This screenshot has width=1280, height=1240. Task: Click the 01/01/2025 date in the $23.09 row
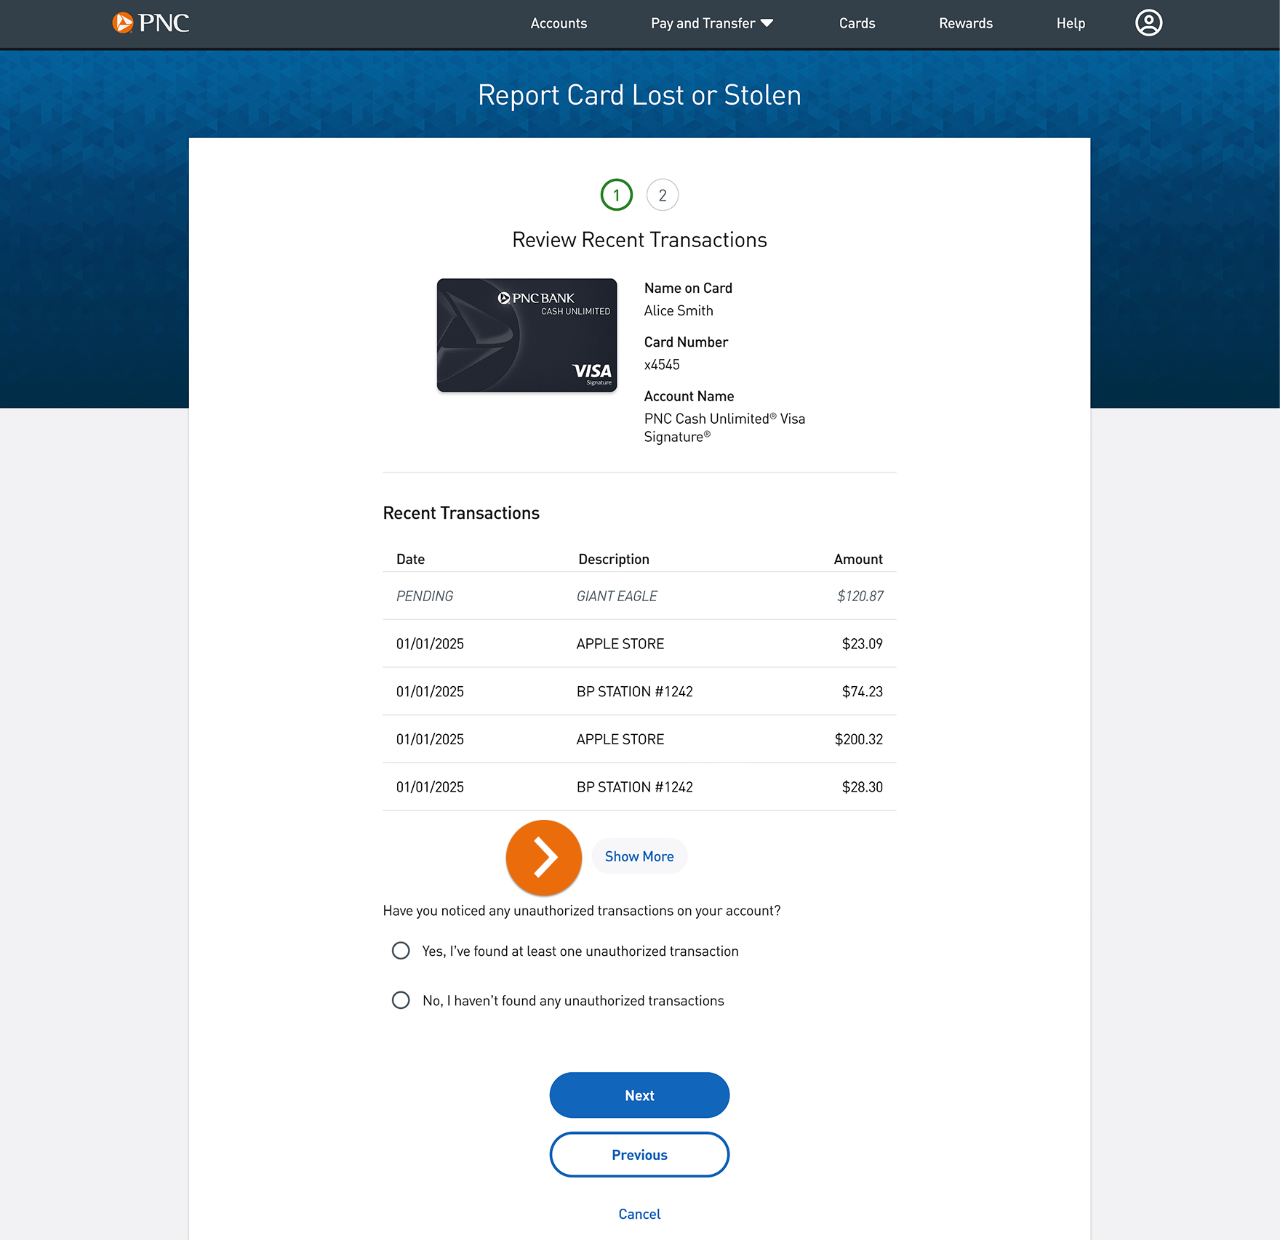tap(430, 644)
